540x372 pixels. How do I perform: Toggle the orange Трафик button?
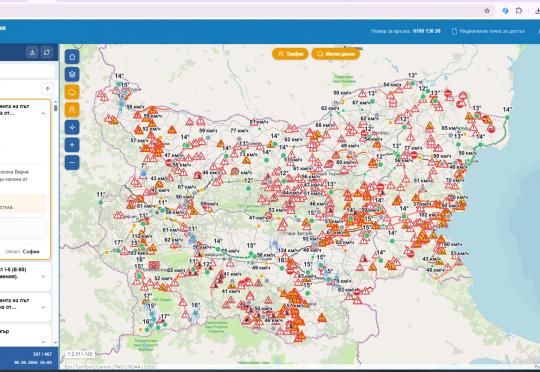[290, 54]
